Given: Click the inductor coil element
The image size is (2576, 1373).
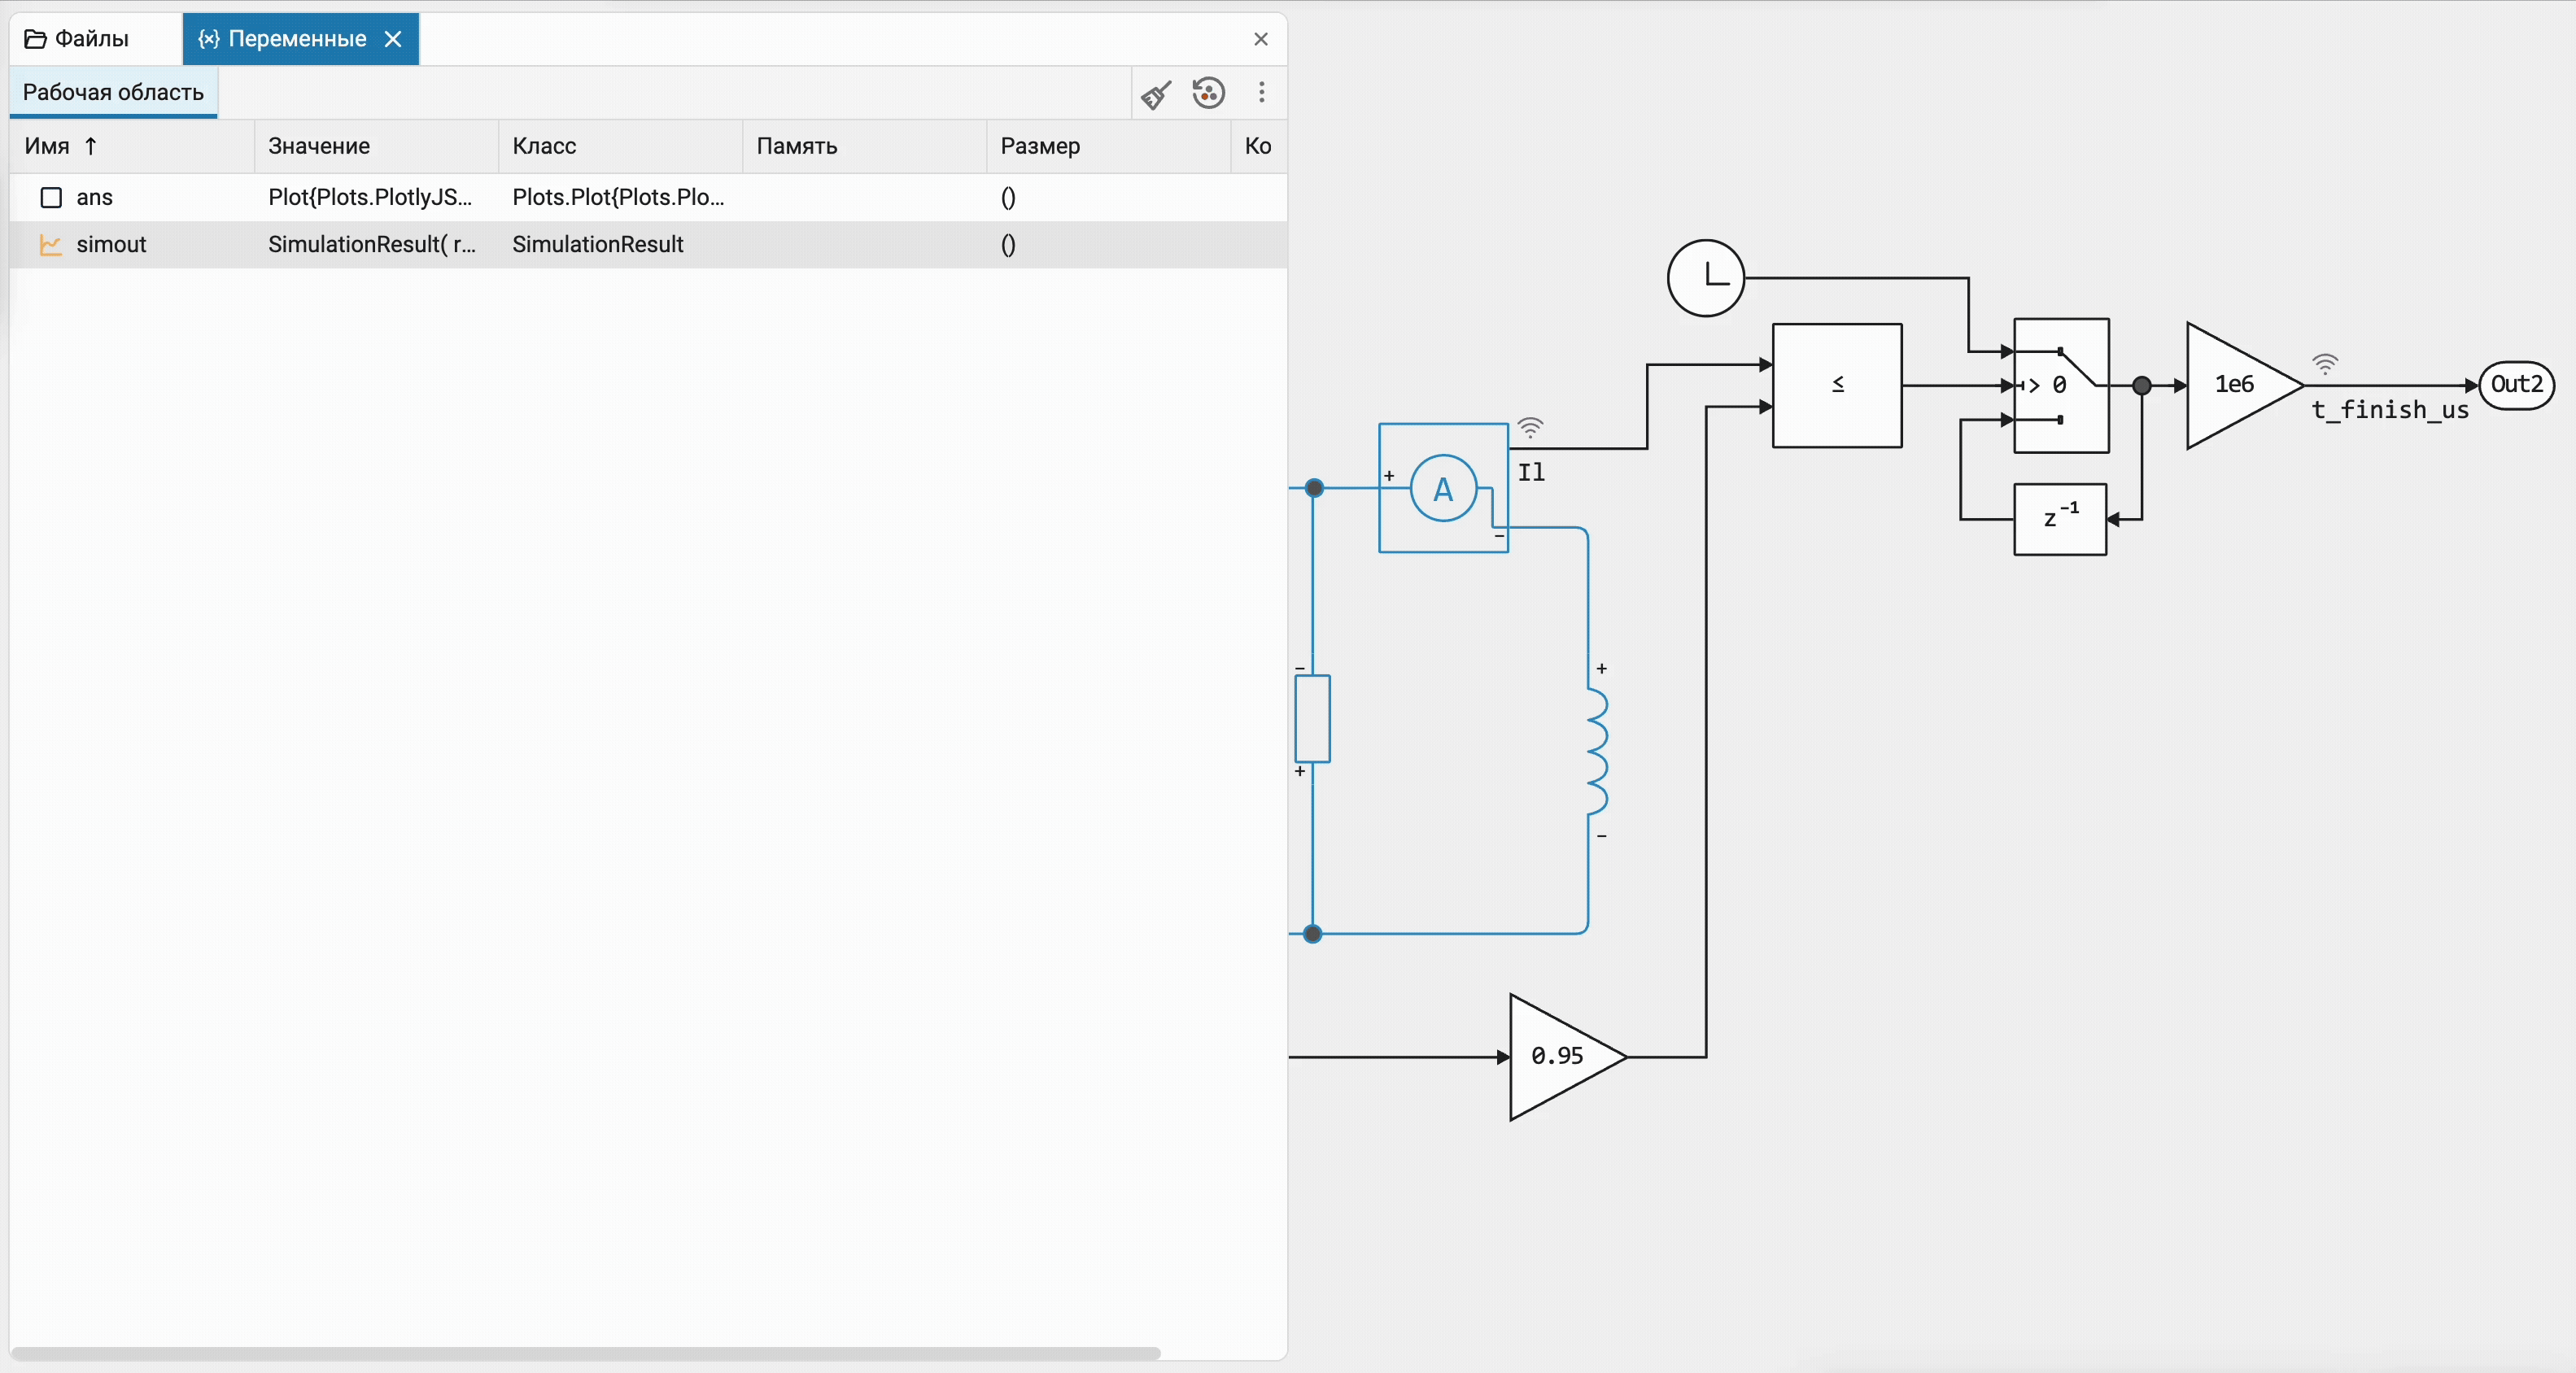Looking at the screenshot, I should (1596, 752).
